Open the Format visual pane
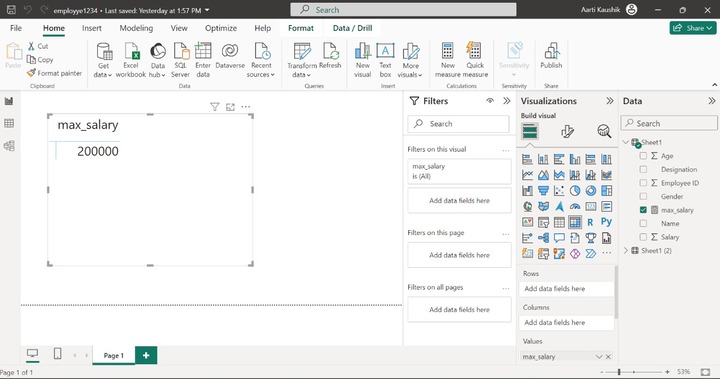Image resolution: width=720 pixels, height=379 pixels. coord(567,132)
